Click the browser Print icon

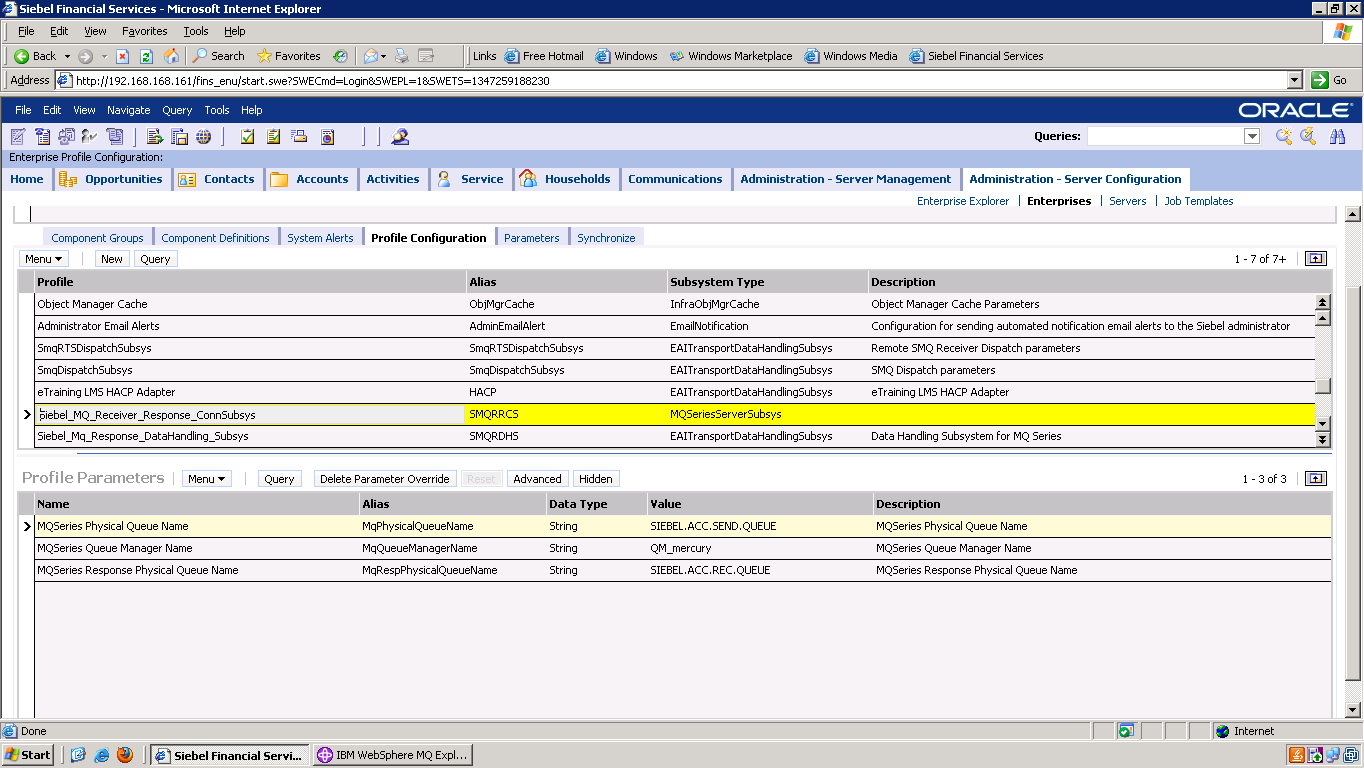[x=401, y=56]
